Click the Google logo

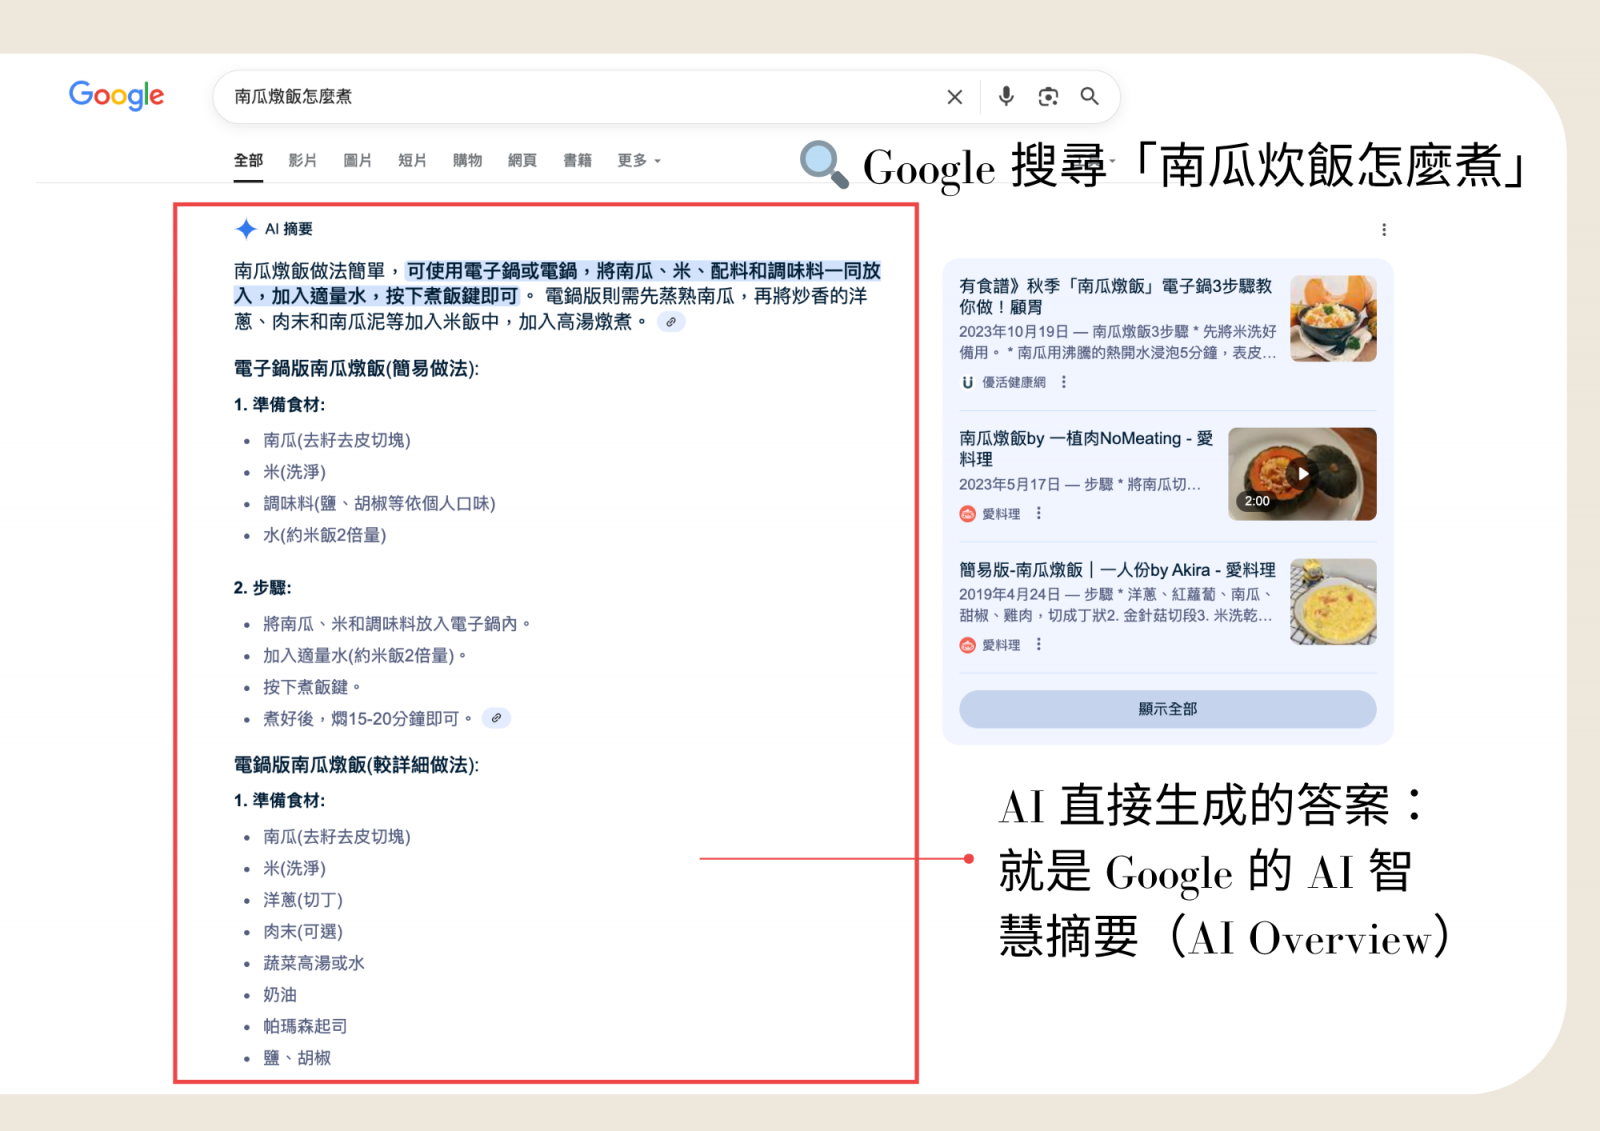pyautogui.click(x=116, y=95)
